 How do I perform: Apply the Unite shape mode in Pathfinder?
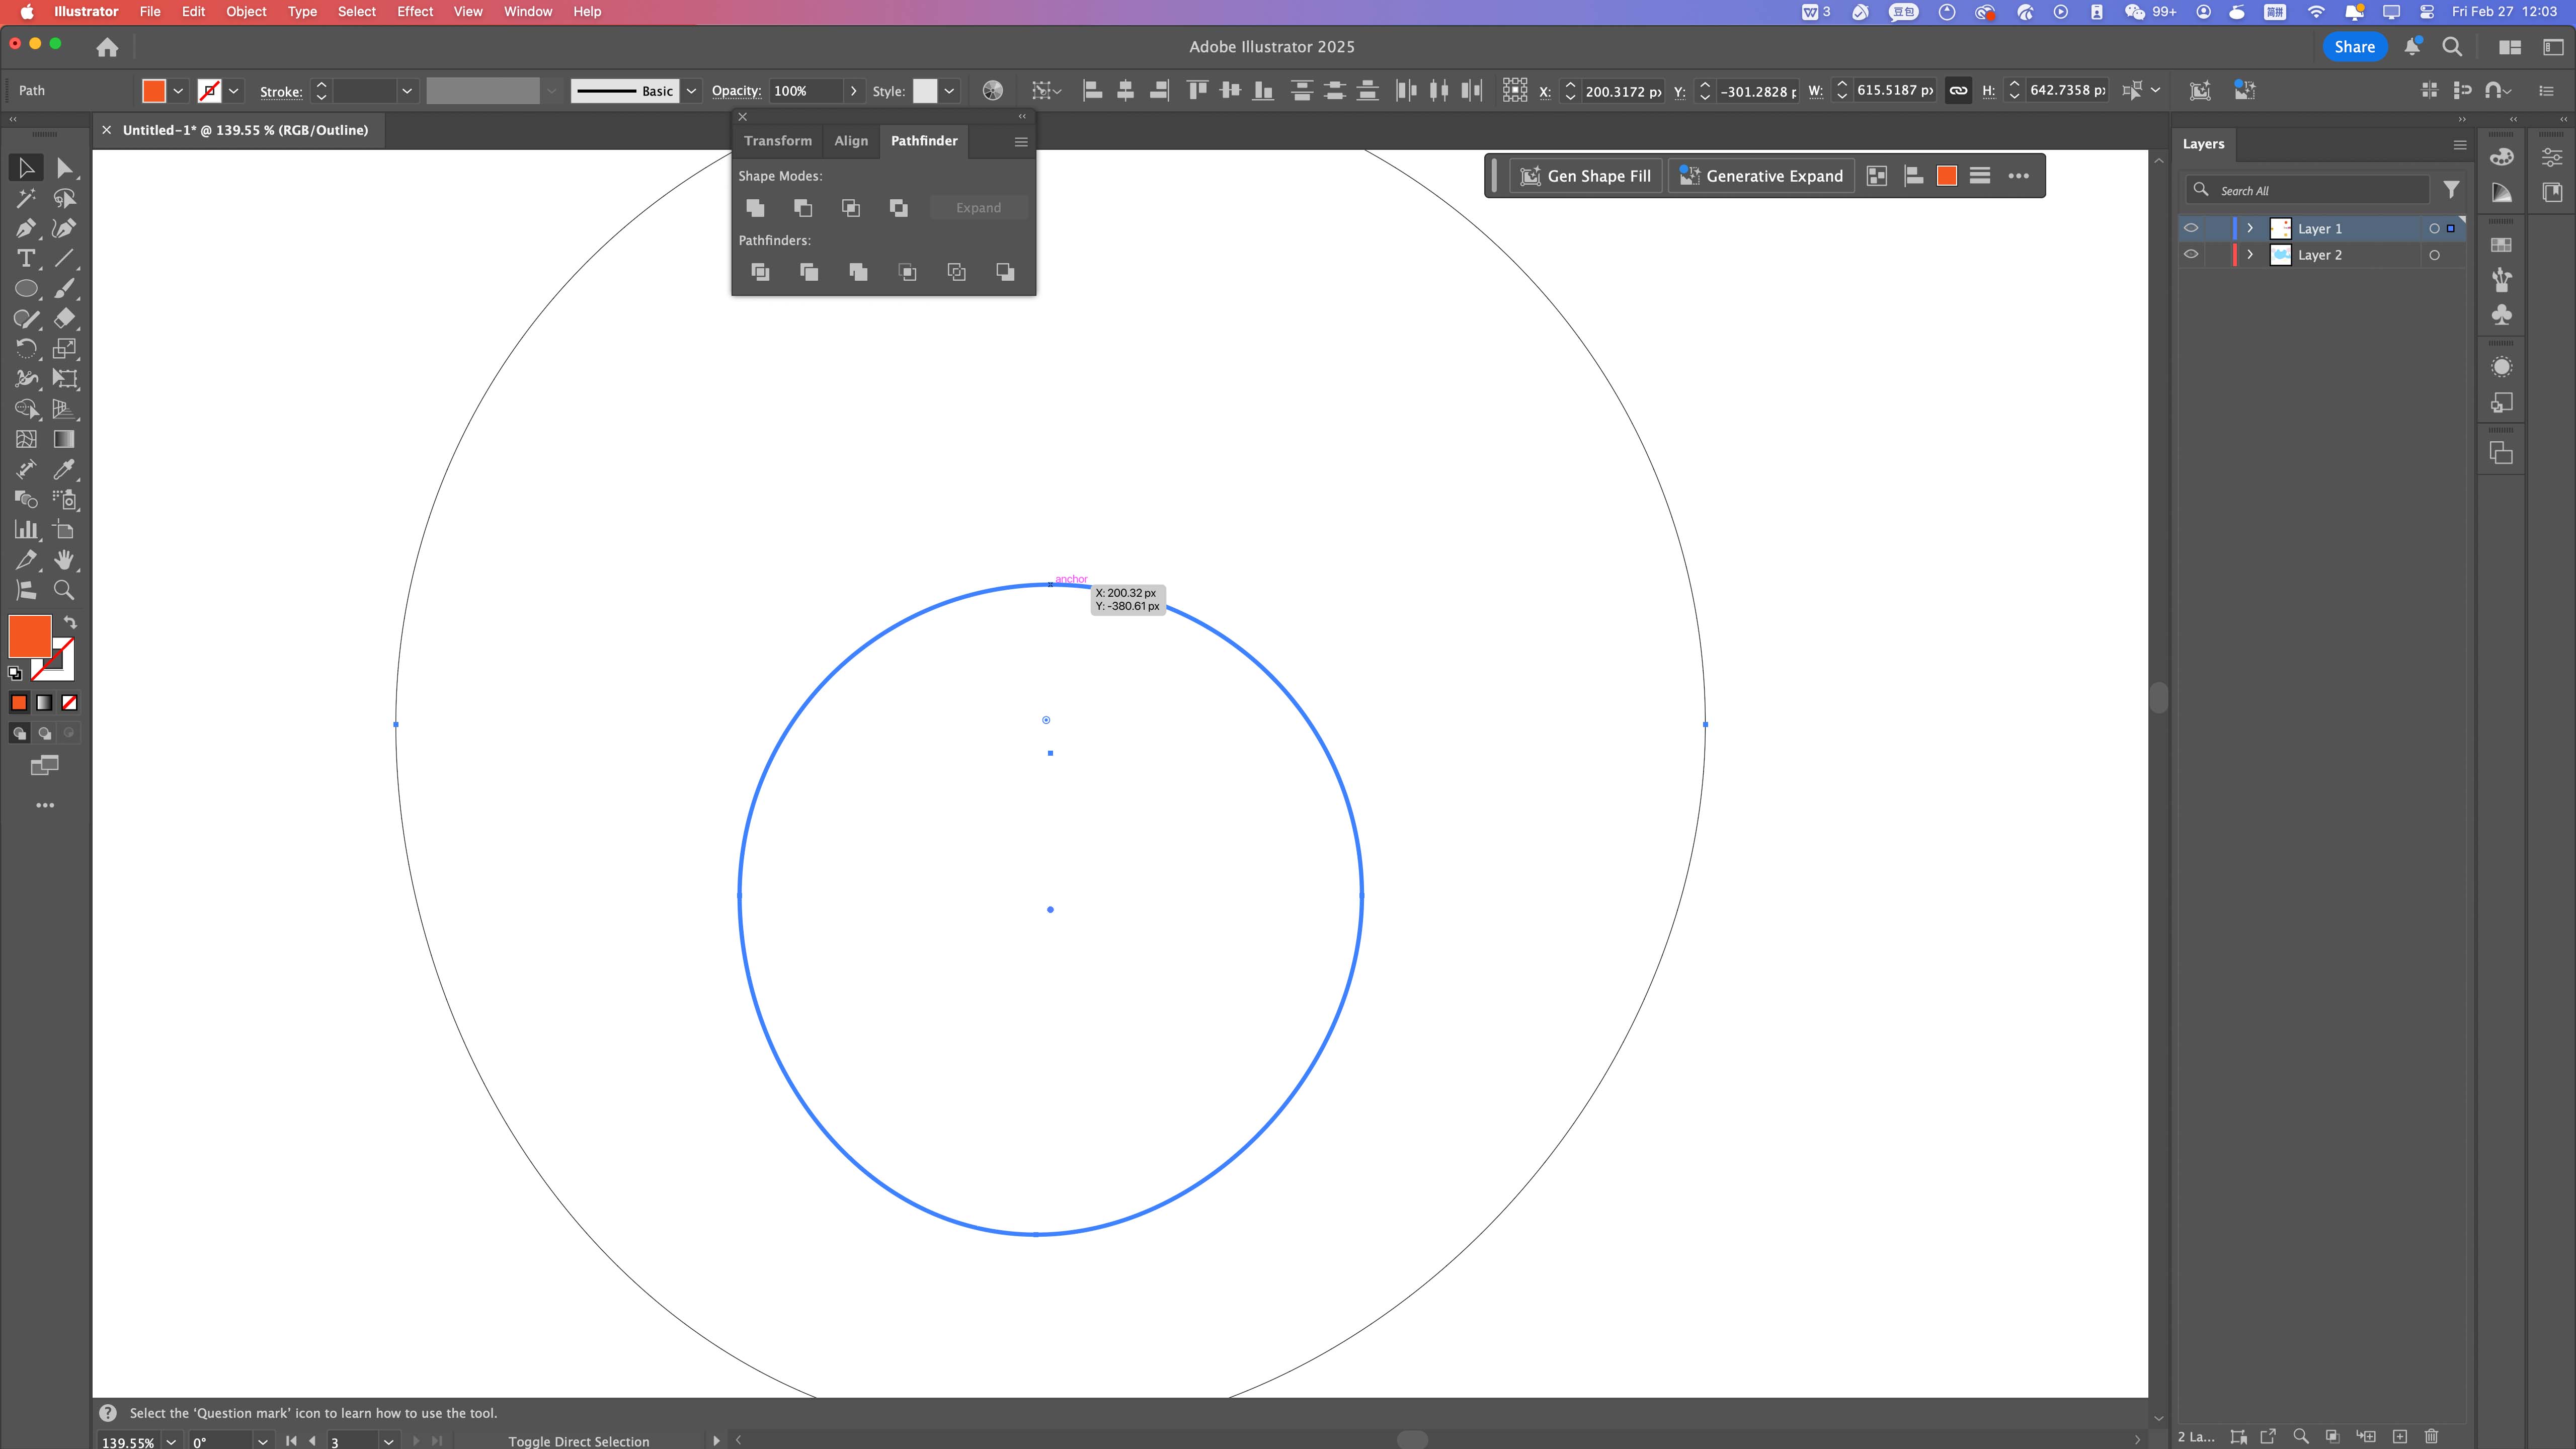pyautogui.click(x=755, y=207)
